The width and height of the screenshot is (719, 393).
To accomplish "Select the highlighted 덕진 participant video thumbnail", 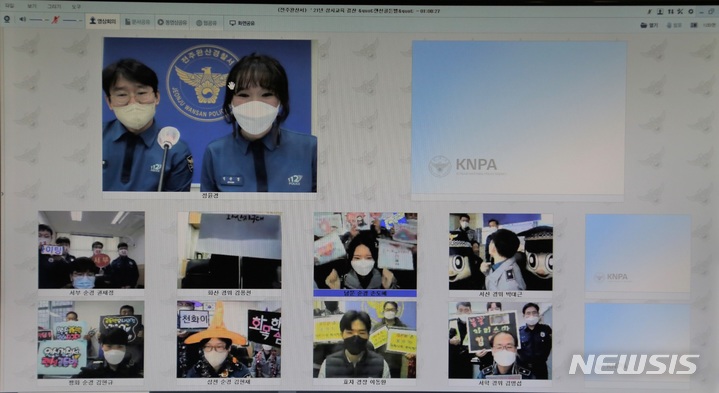I will [x=365, y=254].
